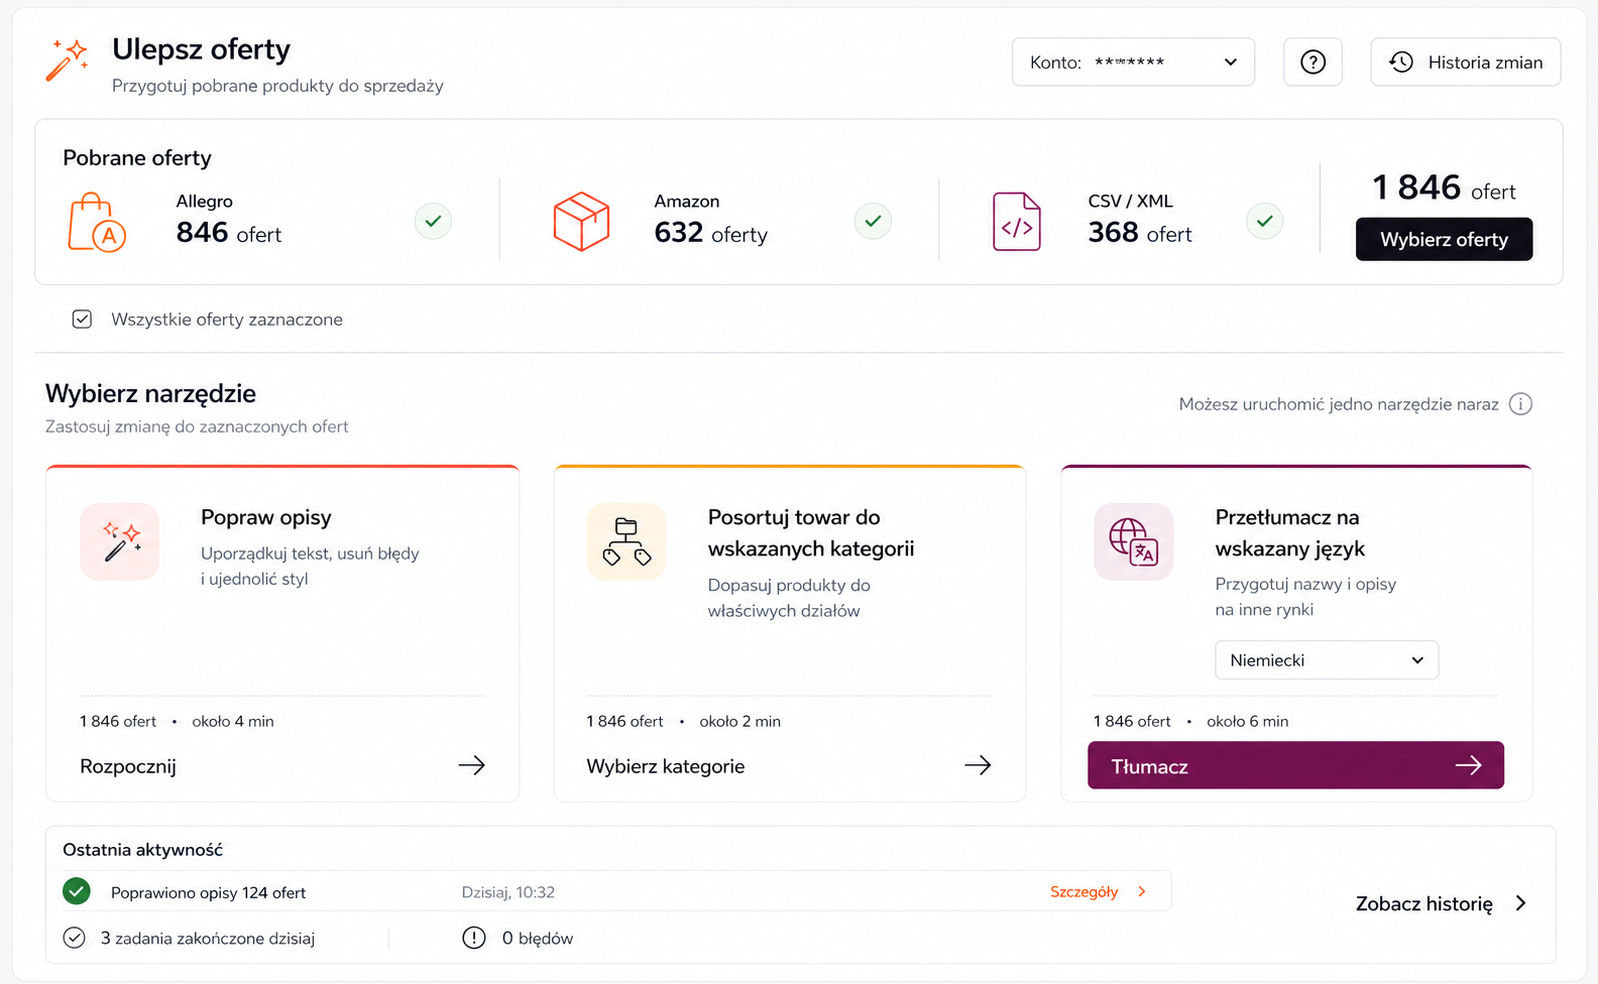Click the 368 ofert CSV / XML count
Screen dimensions: 1598x984
(1140, 233)
